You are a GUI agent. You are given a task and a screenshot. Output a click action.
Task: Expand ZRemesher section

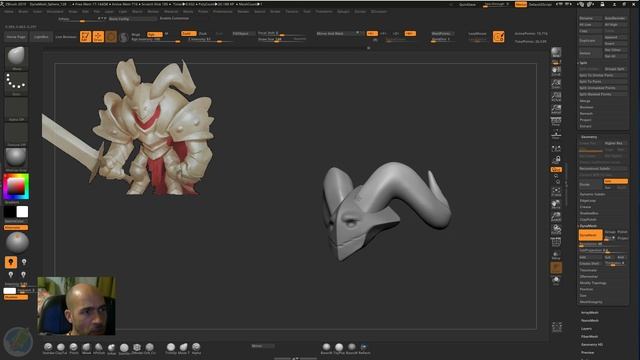point(589,277)
